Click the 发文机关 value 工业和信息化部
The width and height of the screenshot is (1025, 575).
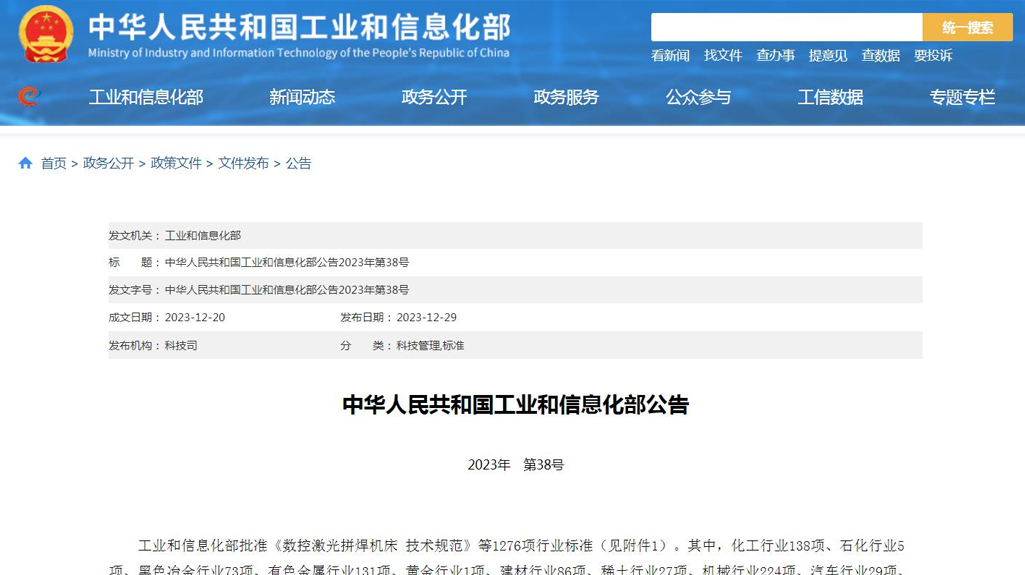pos(203,235)
